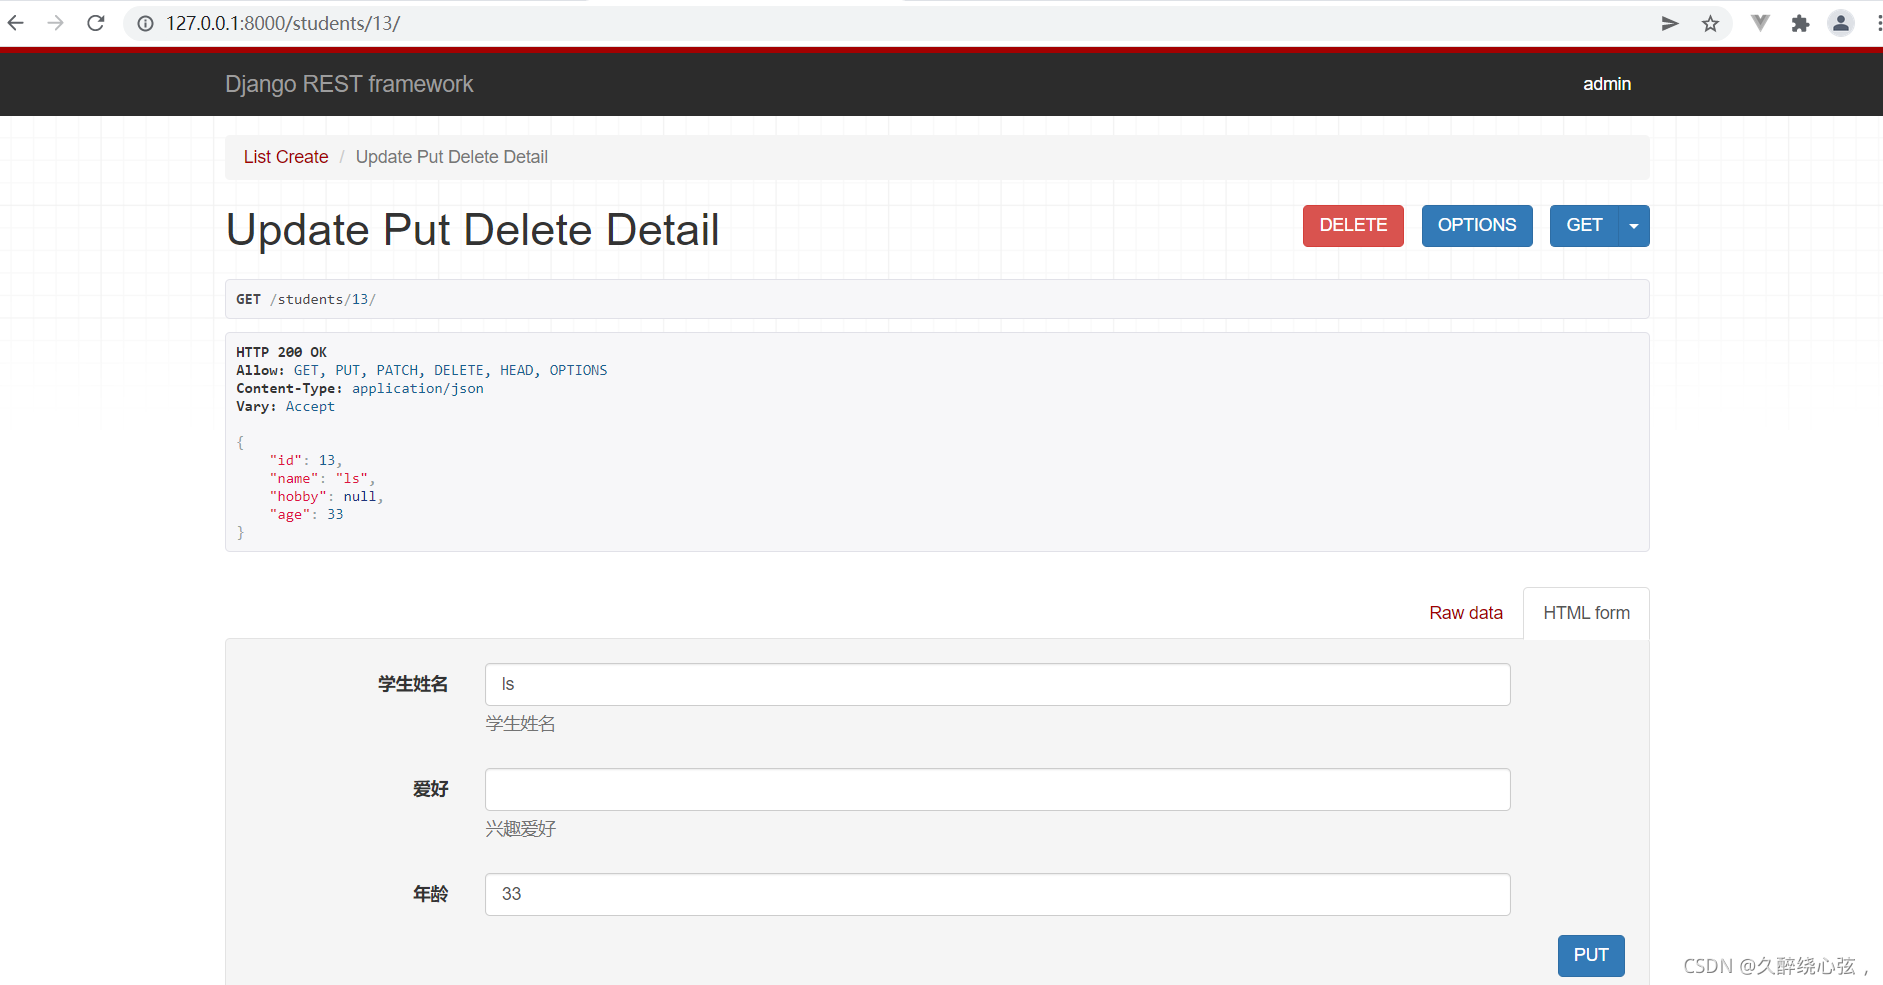Screen dimensions: 1883x985
Task: Select the "id": 13 JSON line
Action: [x=306, y=460]
